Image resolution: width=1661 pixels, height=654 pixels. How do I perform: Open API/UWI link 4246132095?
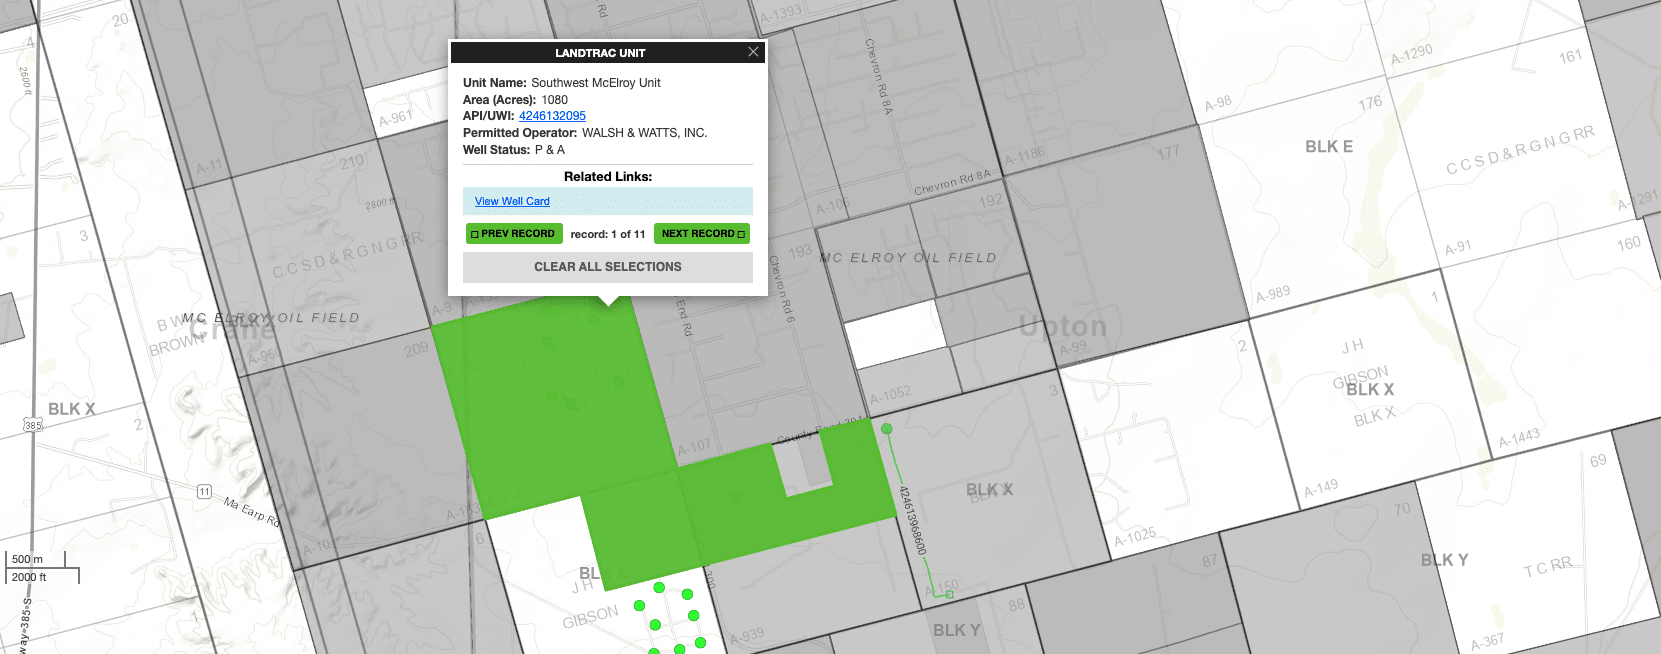(552, 116)
